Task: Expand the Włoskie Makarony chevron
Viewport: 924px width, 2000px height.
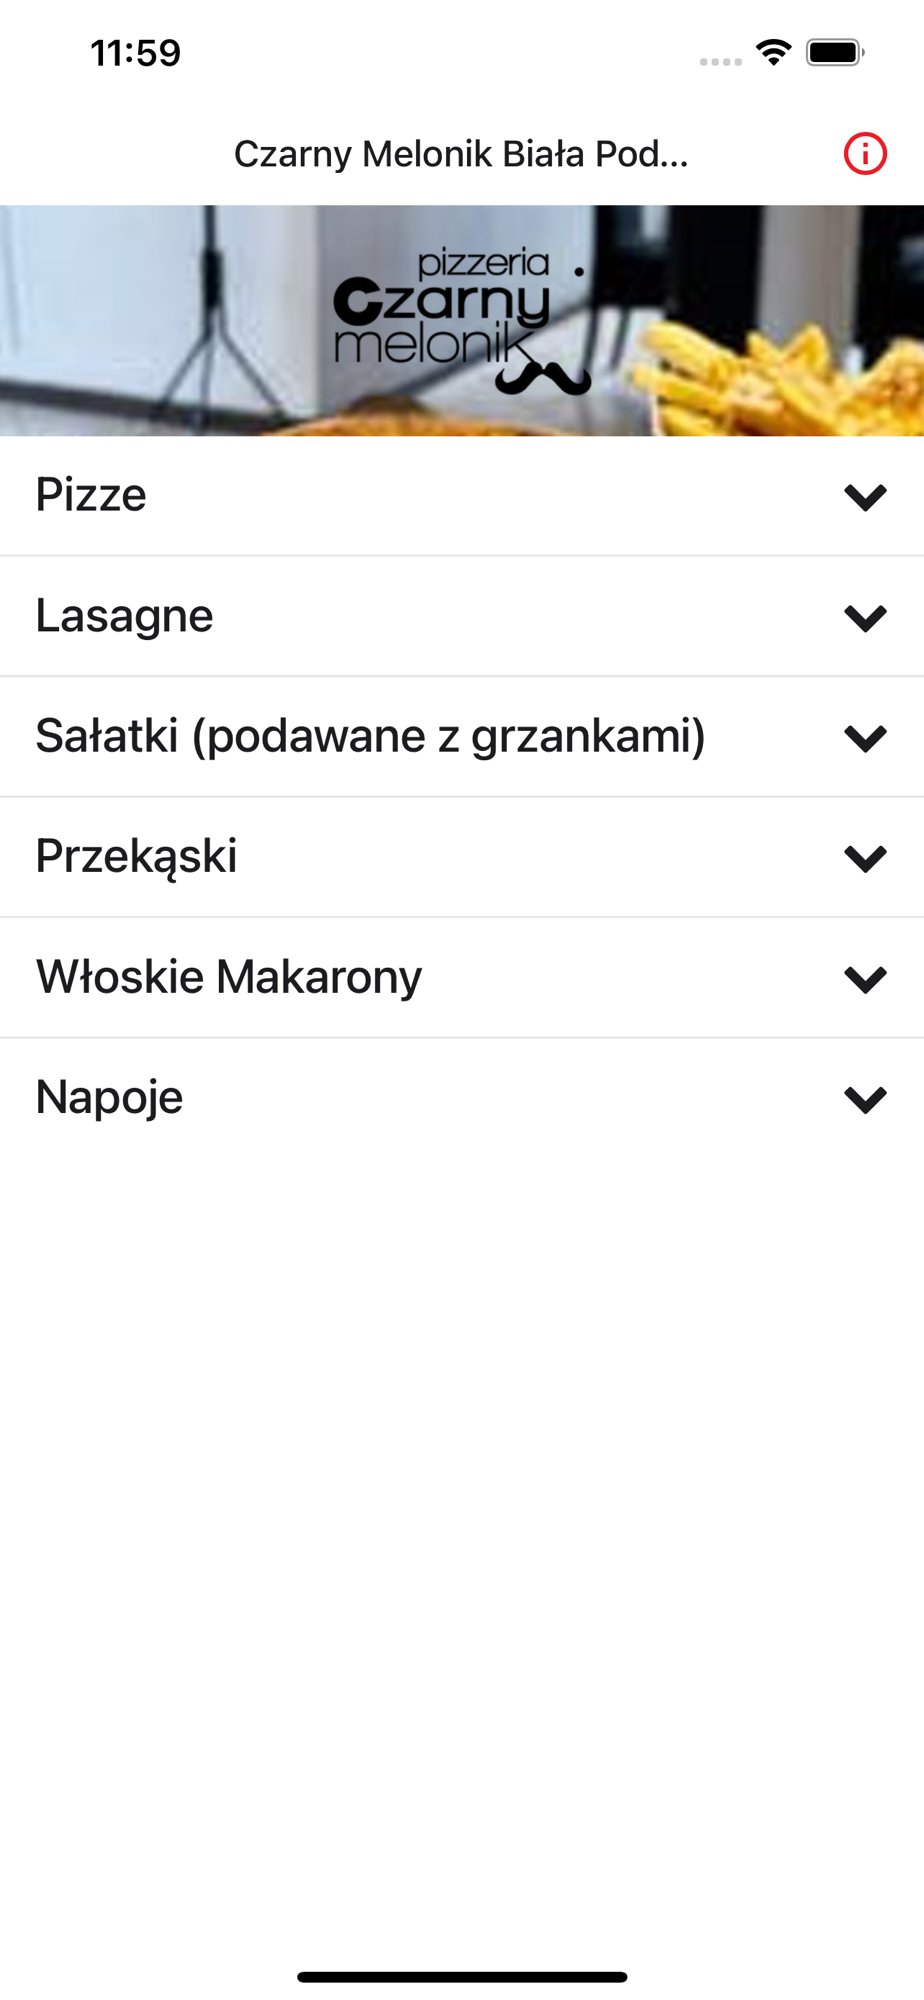Action: pos(865,979)
